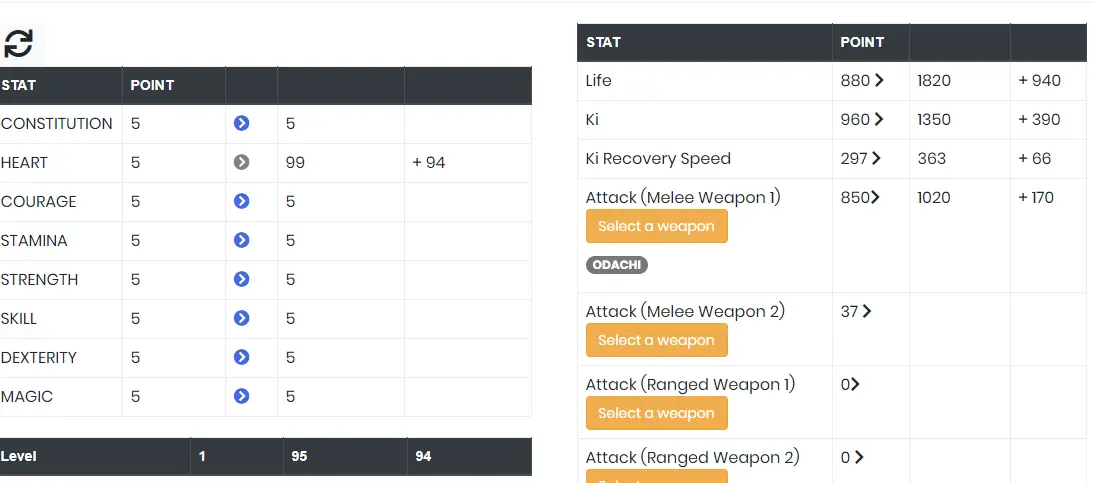The width and height of the screenshot is (1093, 483).
Task: Increase Strength with blue arrow icon
Action: [241, 279]
